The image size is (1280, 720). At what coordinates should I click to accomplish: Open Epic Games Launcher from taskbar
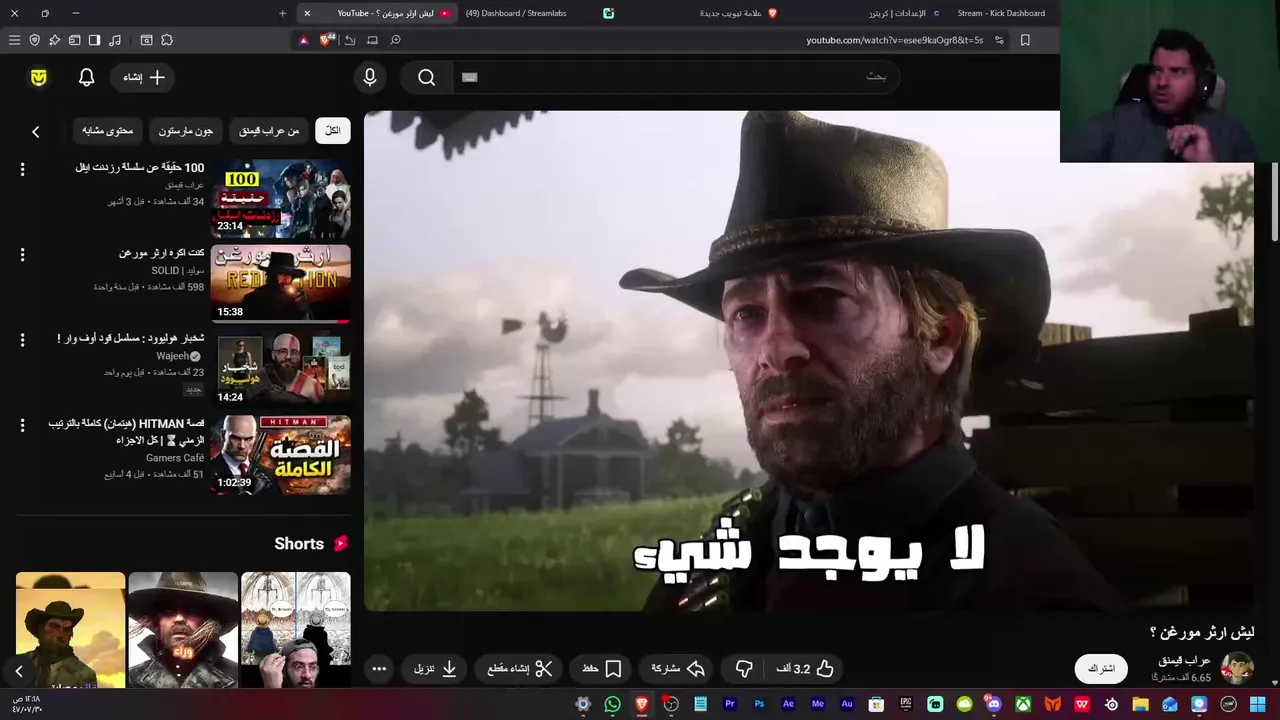pyautogui.click(x=906, y=704)
